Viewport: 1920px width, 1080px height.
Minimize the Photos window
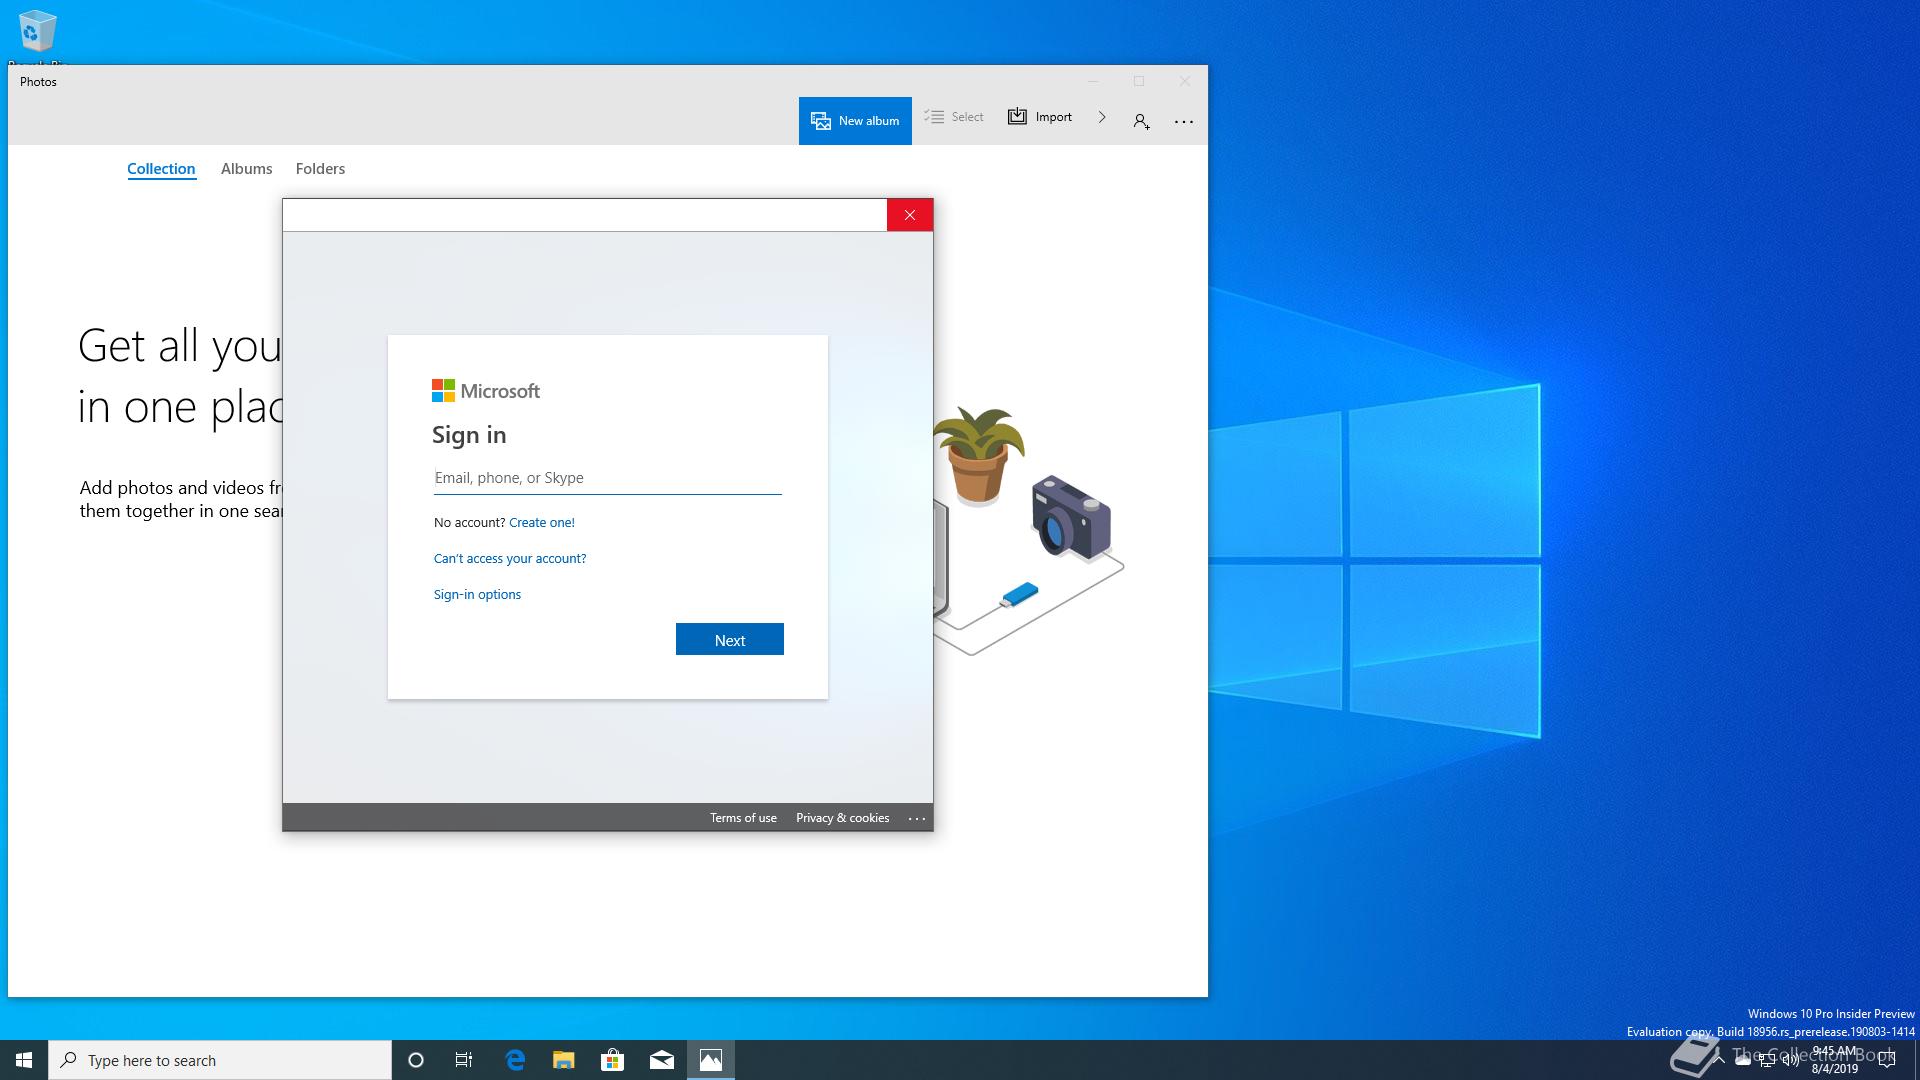click(1093, 81)
